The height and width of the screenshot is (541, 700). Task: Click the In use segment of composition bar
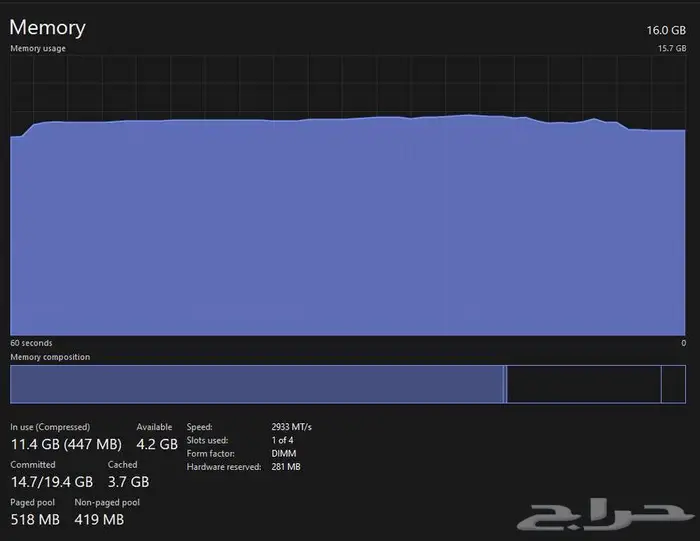(256, 384)
